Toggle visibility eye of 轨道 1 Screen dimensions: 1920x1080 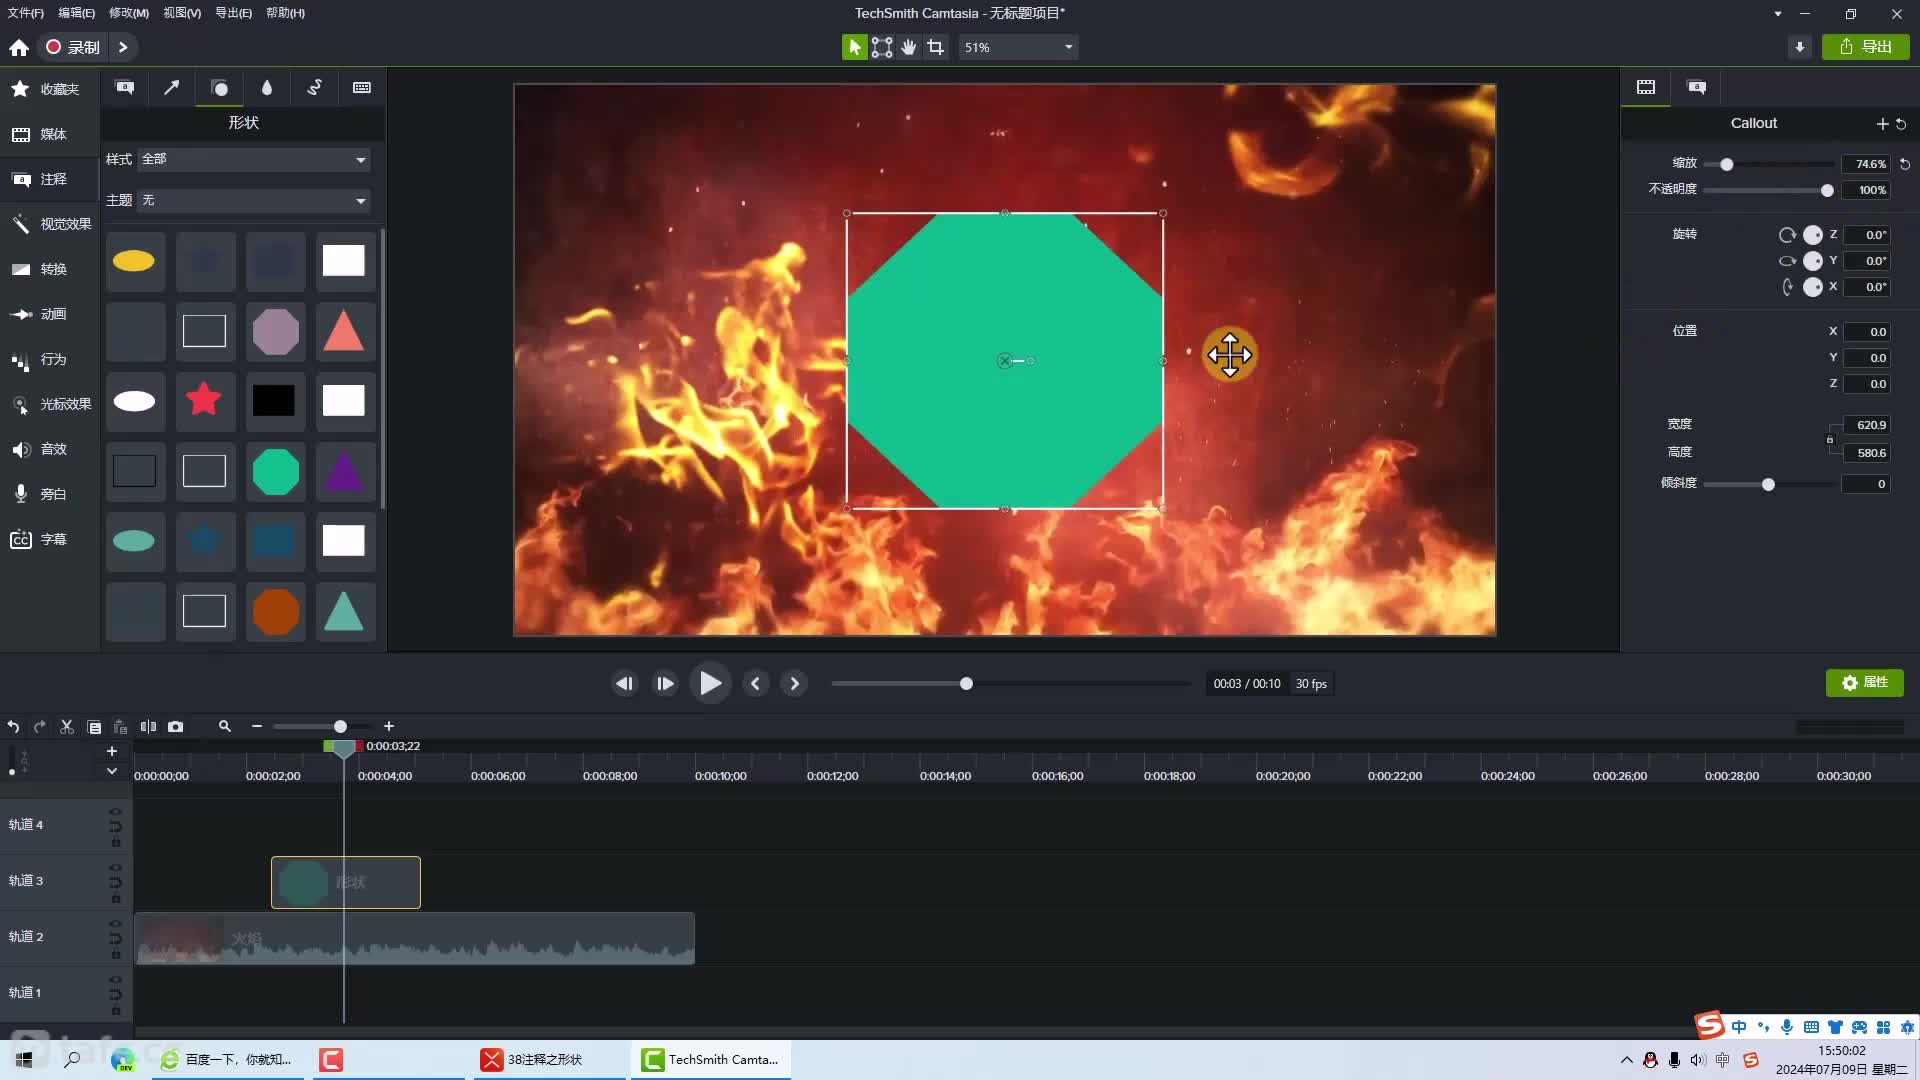[115, 979]
